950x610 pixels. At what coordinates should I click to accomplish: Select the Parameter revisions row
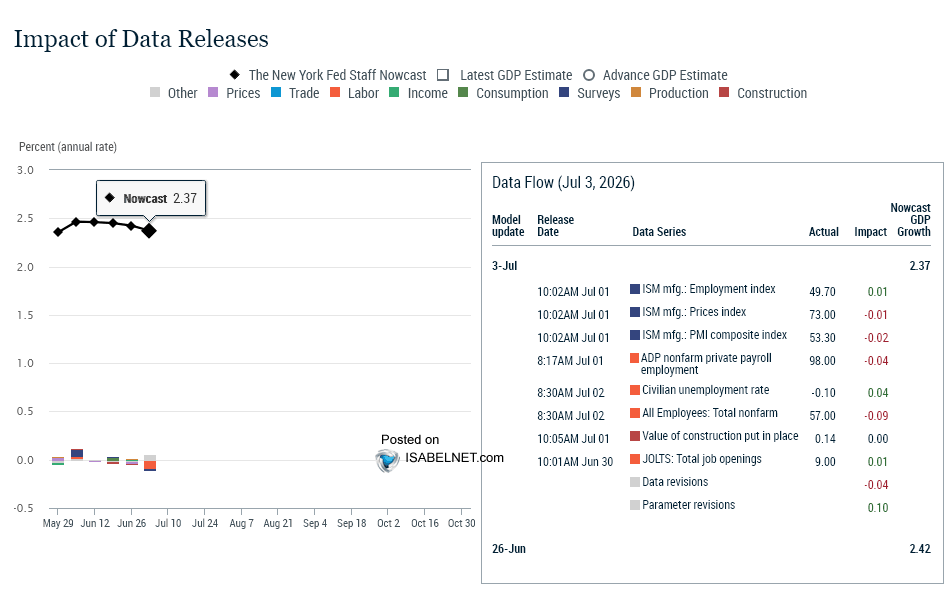pos(759,506)
